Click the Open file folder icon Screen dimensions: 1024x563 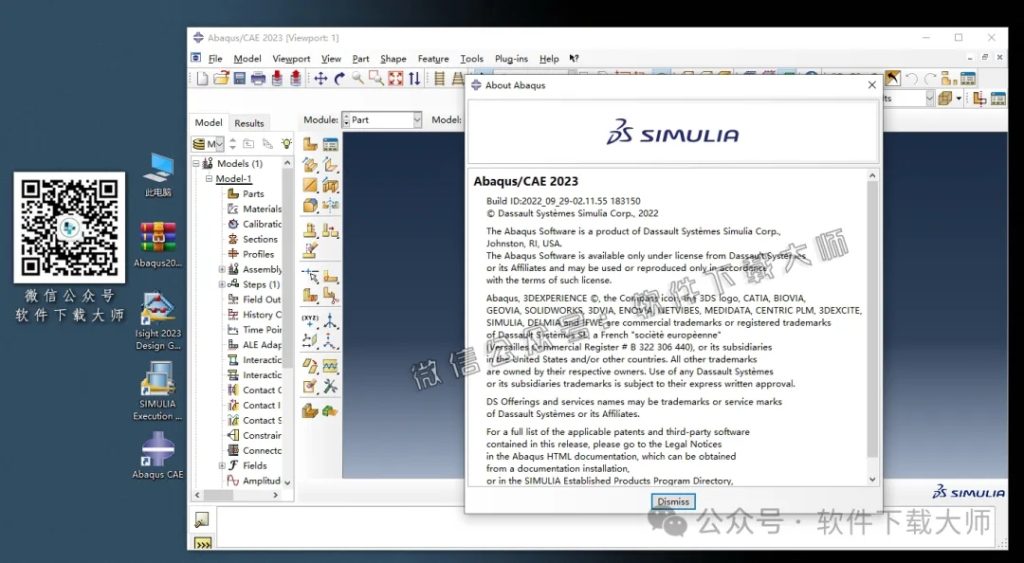pos(221,79)
